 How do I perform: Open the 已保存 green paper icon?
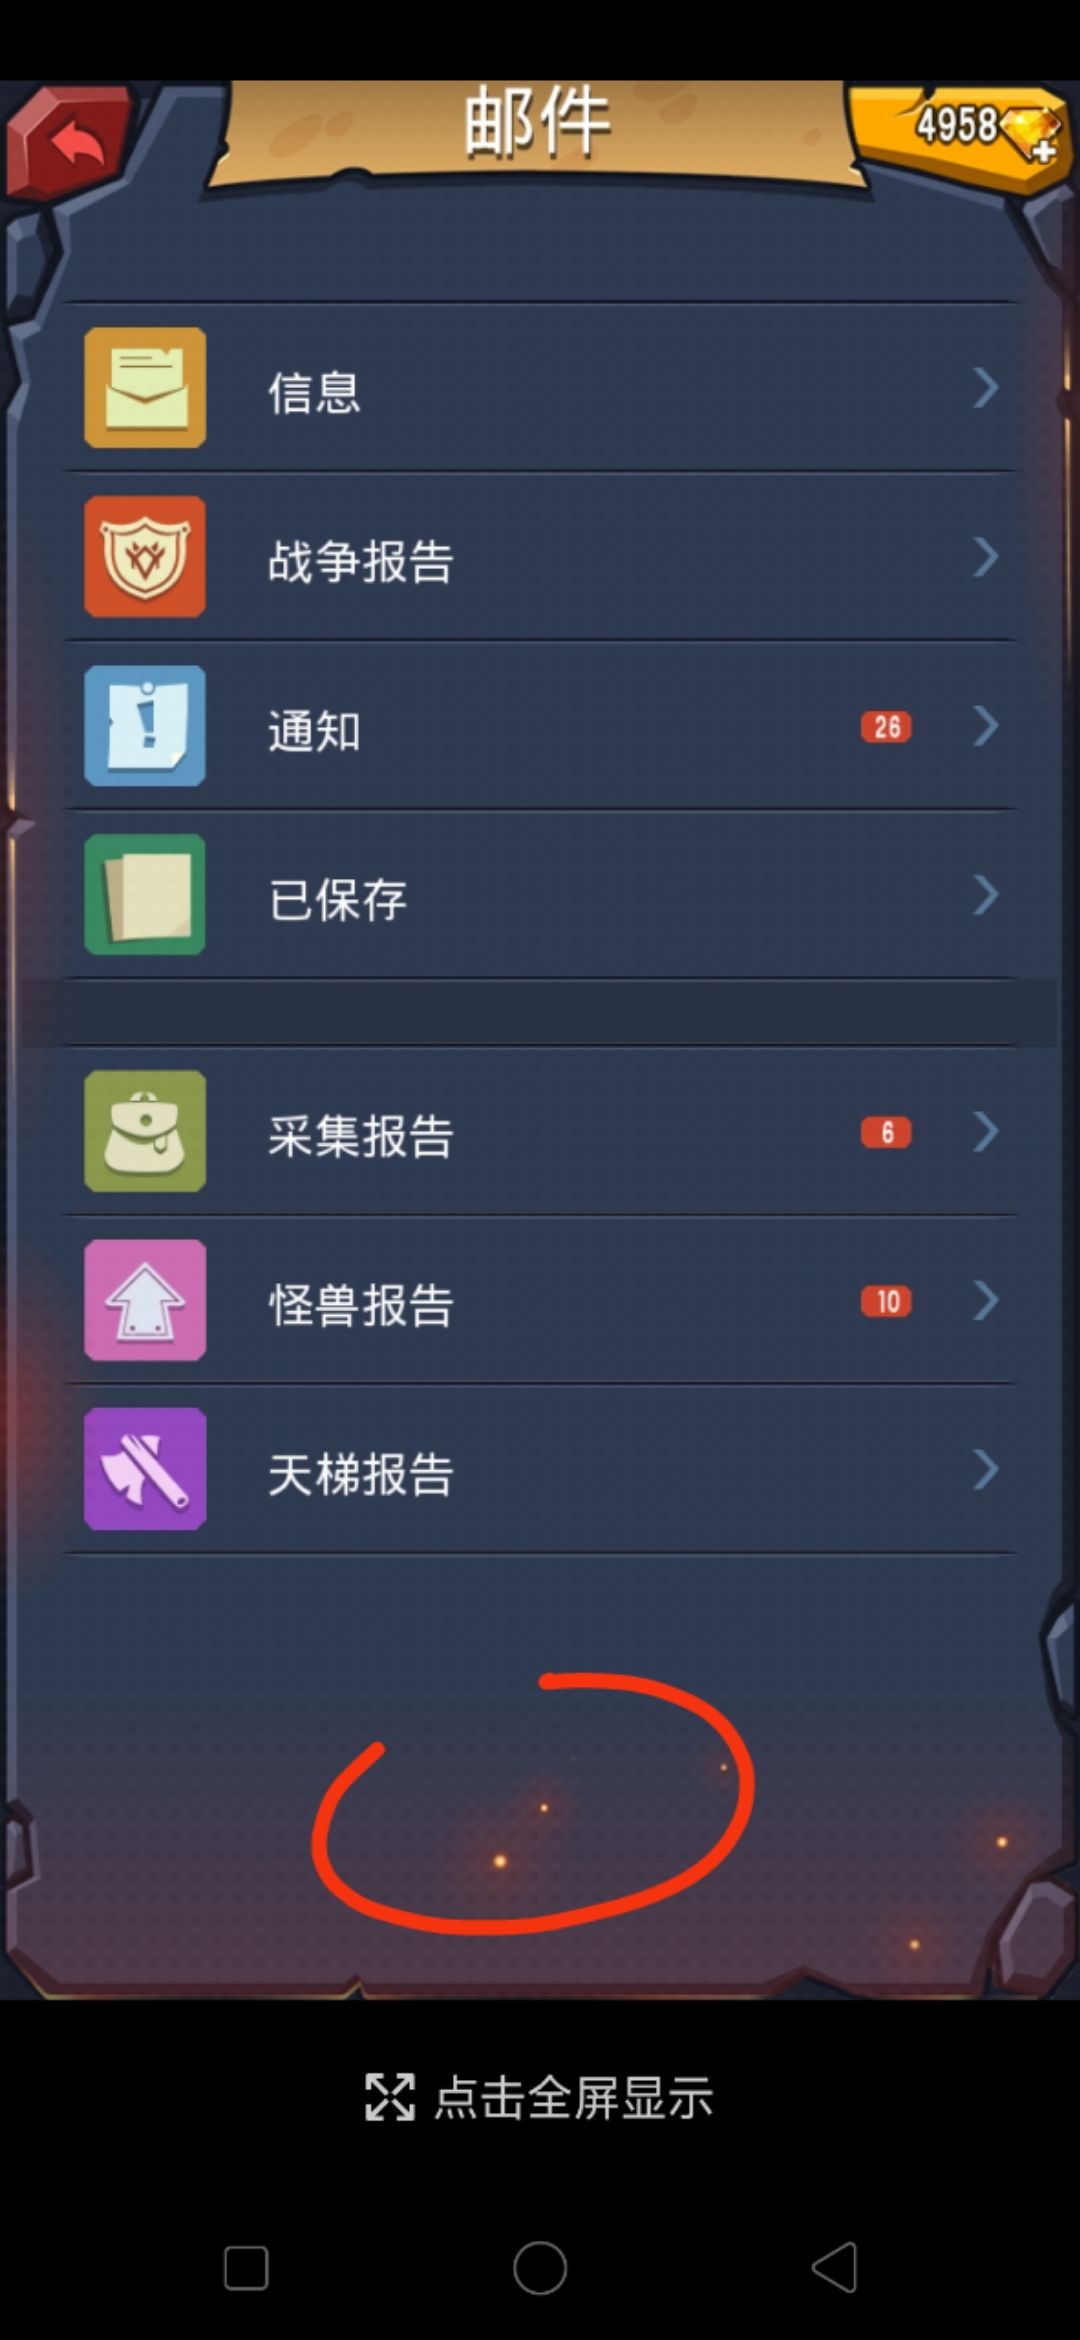145,894
